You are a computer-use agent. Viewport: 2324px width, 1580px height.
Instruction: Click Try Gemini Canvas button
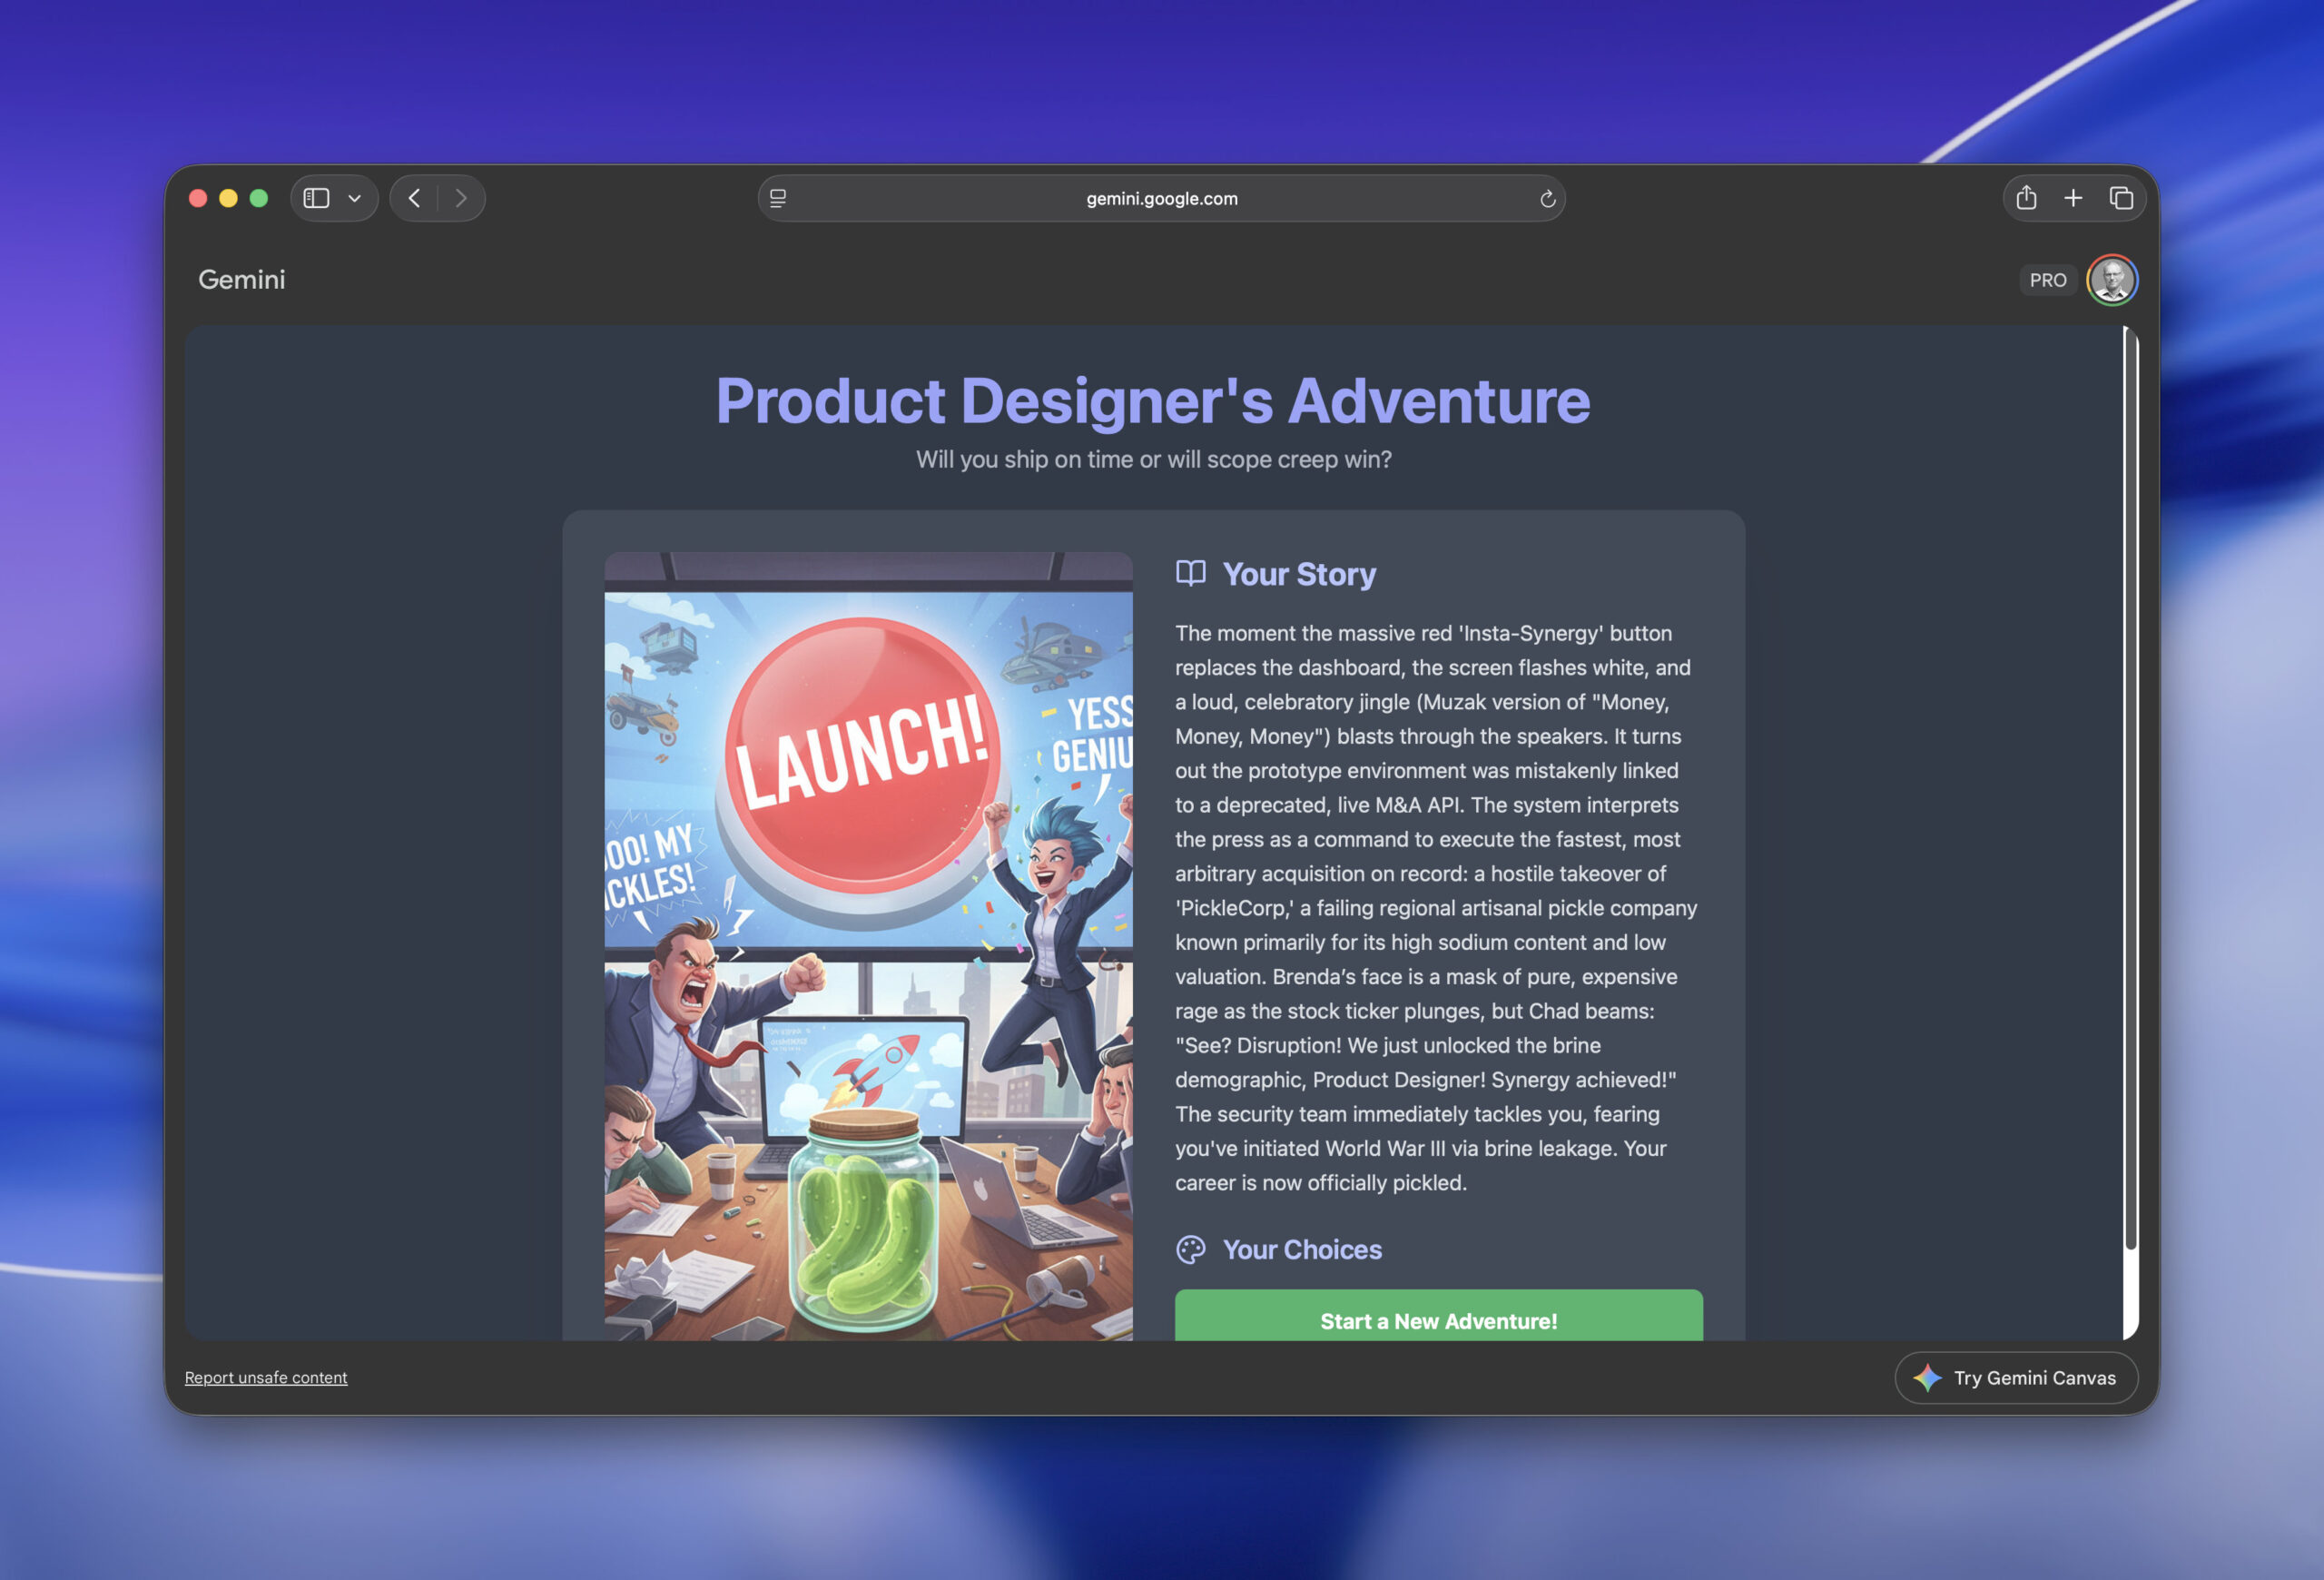coord(2016,1377)
